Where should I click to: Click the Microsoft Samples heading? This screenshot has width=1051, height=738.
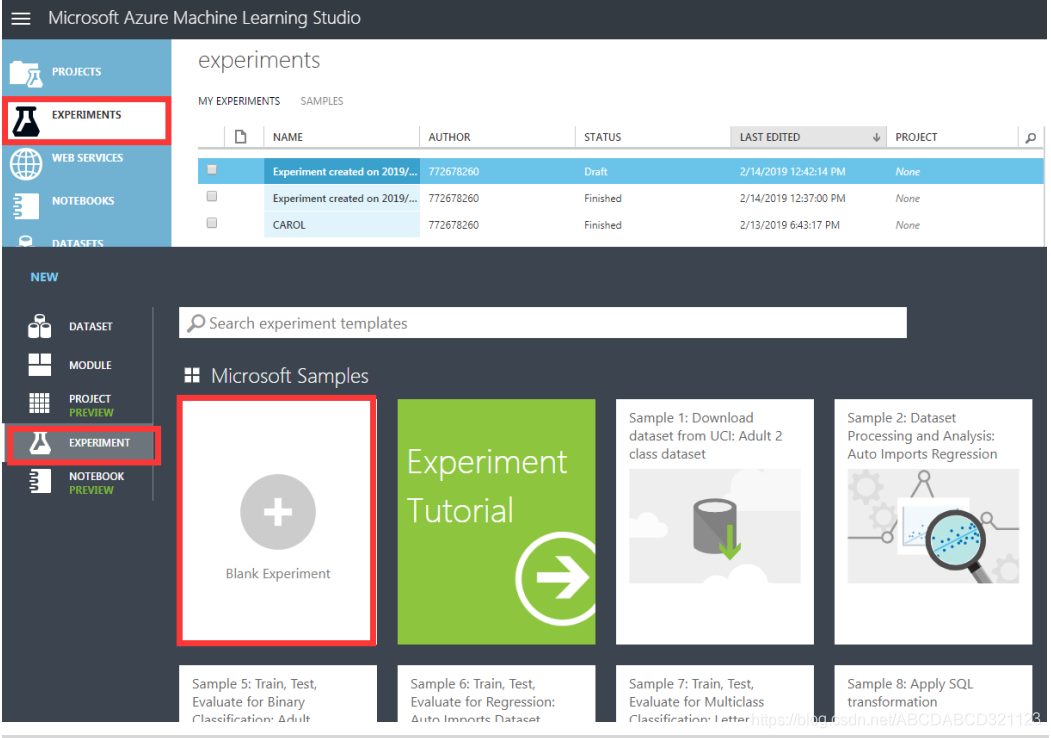(290, 376)
